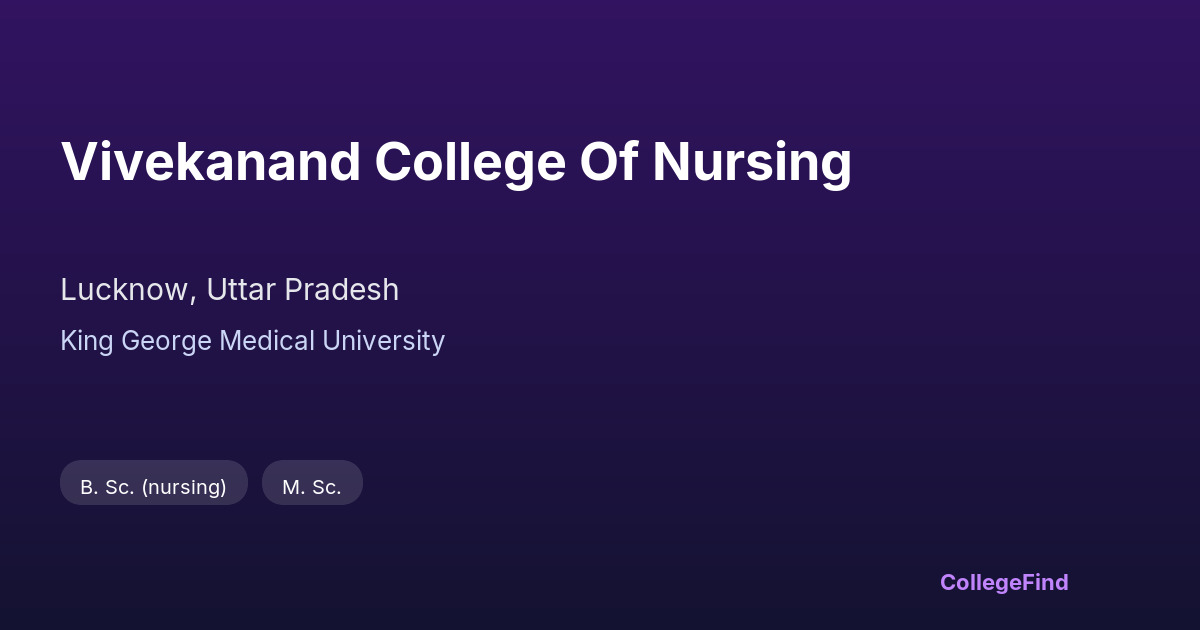Select the M. Sc. course tag
This screenshot has height=630, width=1200.
click(x=312, y=487)
